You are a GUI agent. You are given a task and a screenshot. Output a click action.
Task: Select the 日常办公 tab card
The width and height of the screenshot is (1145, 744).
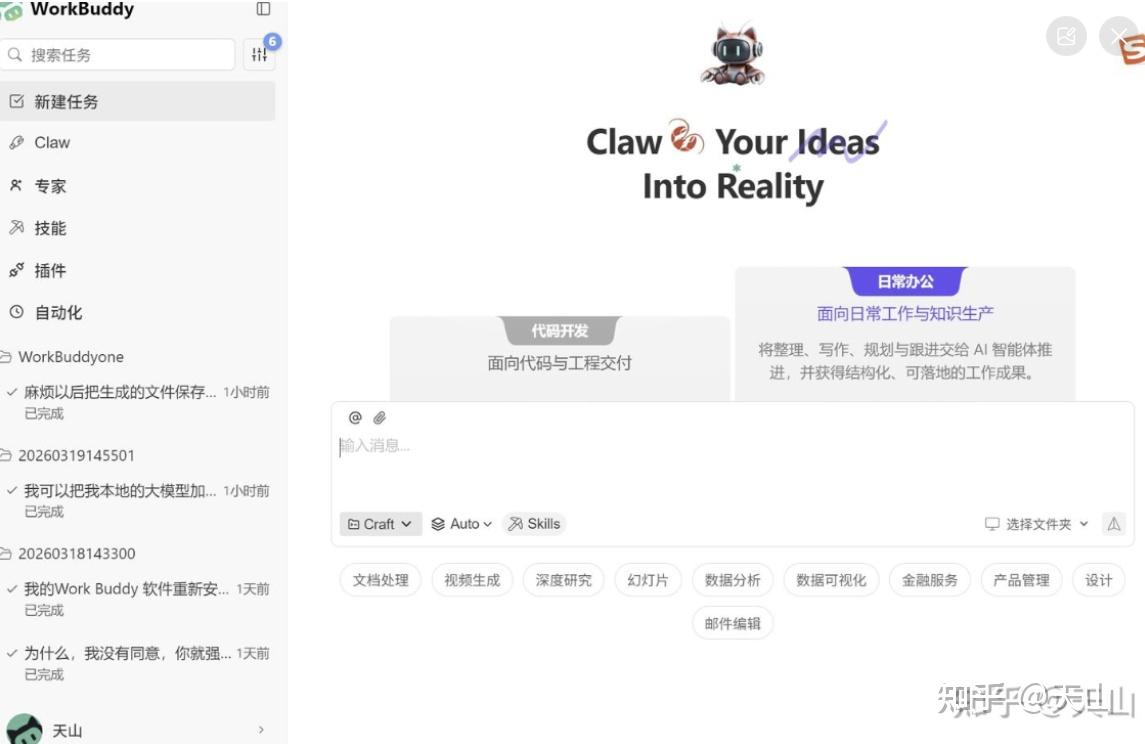point(905,334)
